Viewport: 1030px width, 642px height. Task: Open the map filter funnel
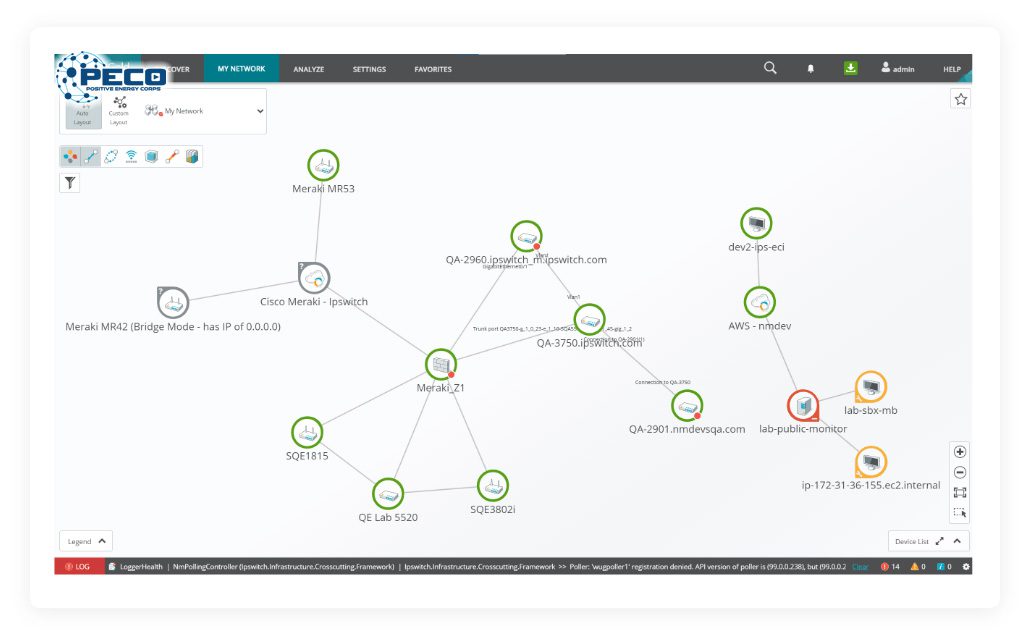tap(70, 183)
